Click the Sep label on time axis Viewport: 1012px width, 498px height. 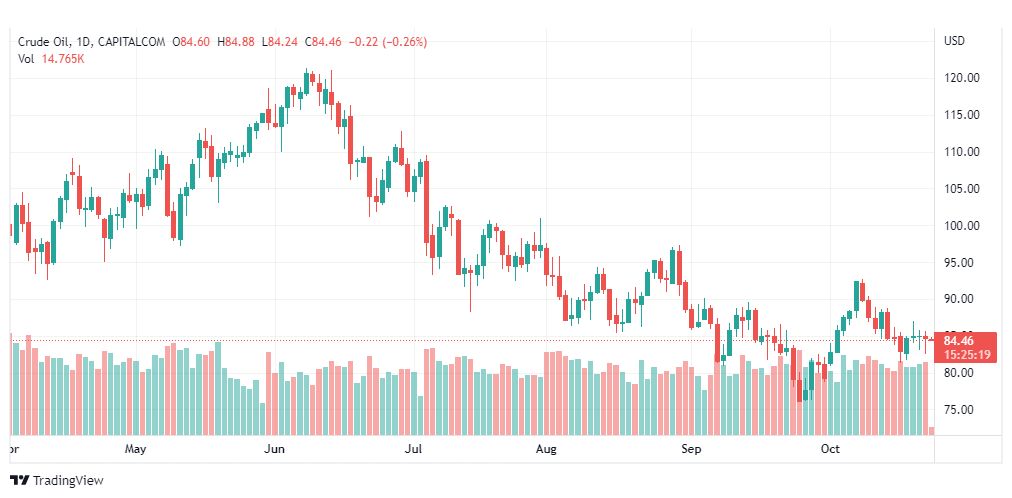click(x=691, y=450)
